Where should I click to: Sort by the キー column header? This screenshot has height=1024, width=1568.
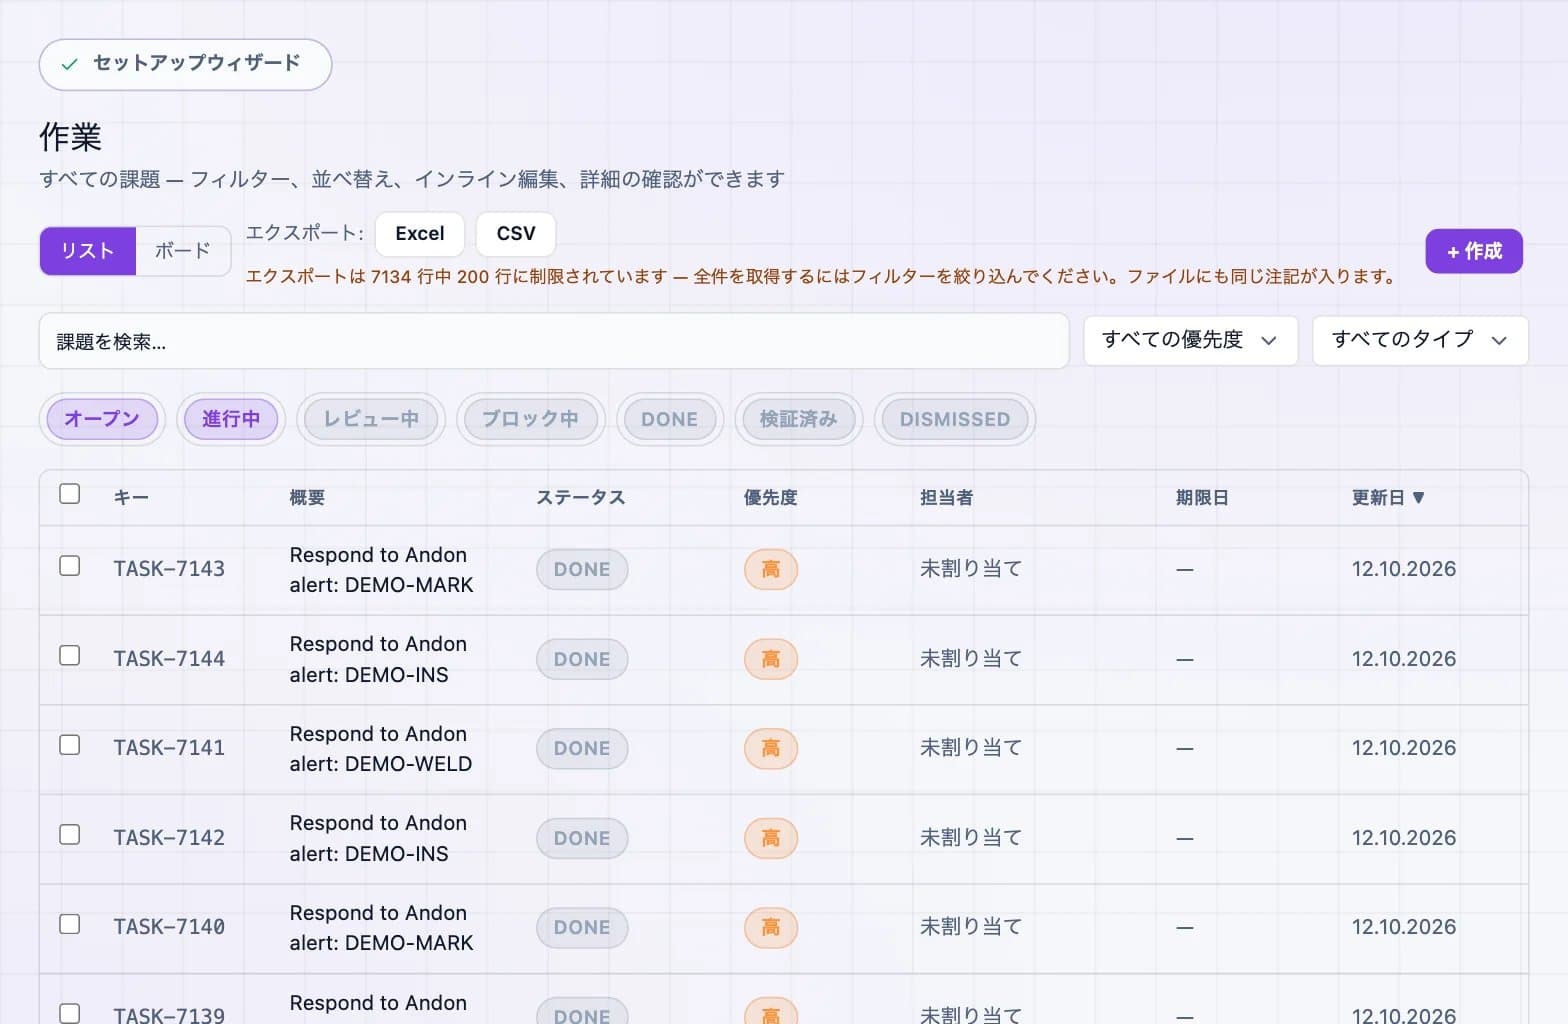[x=131, y=498]
